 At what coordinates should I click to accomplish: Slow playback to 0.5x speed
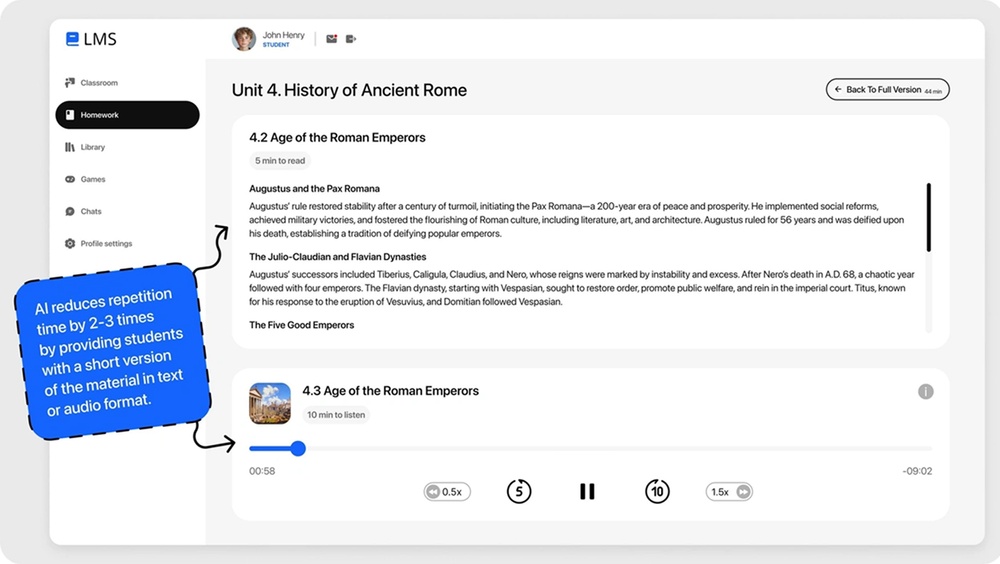pyautogui.click(x=447, y=492)
